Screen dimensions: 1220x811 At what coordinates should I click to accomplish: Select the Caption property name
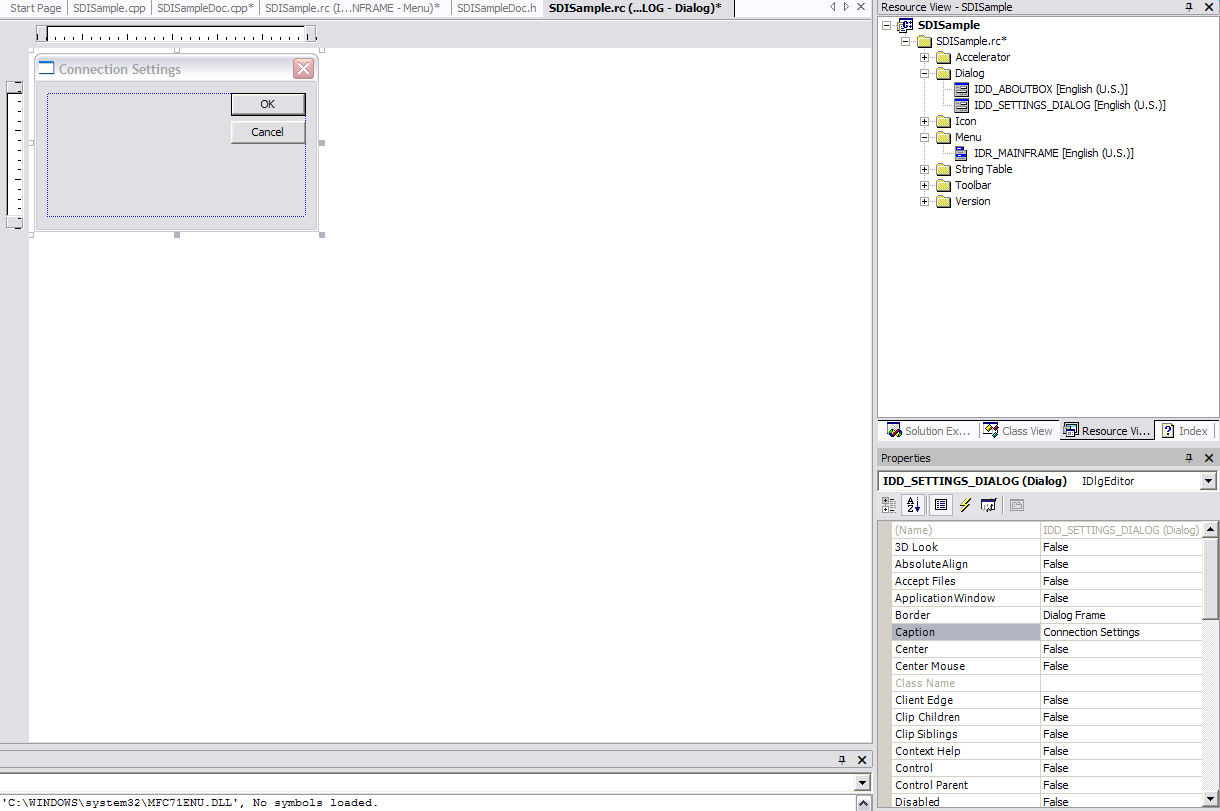966,632
